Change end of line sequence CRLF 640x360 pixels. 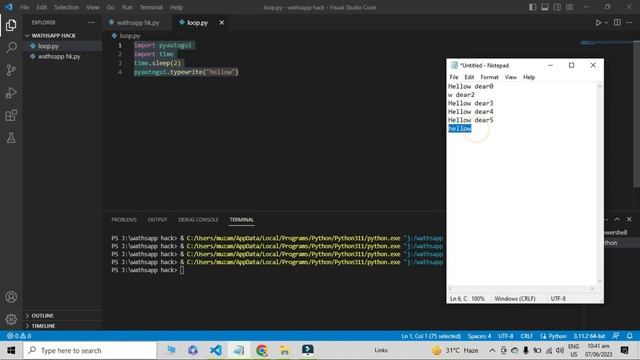click(x=527, y=336)
